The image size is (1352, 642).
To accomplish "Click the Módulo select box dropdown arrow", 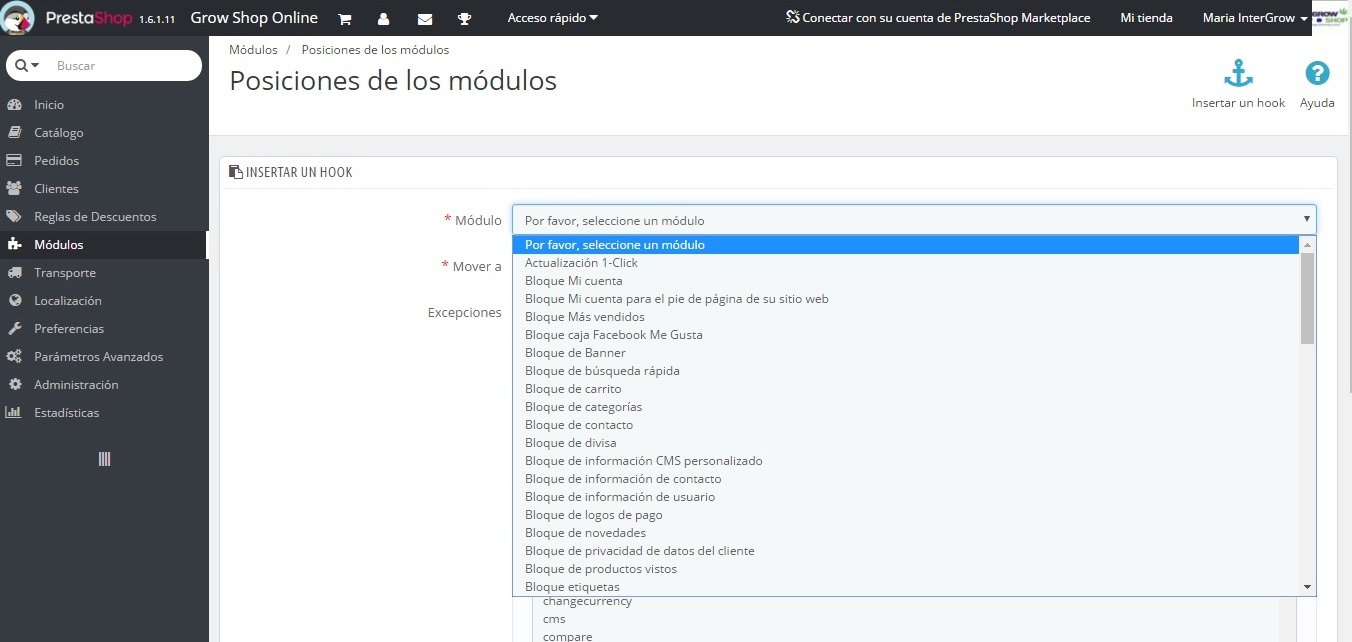I will (x=1306, y=219).
